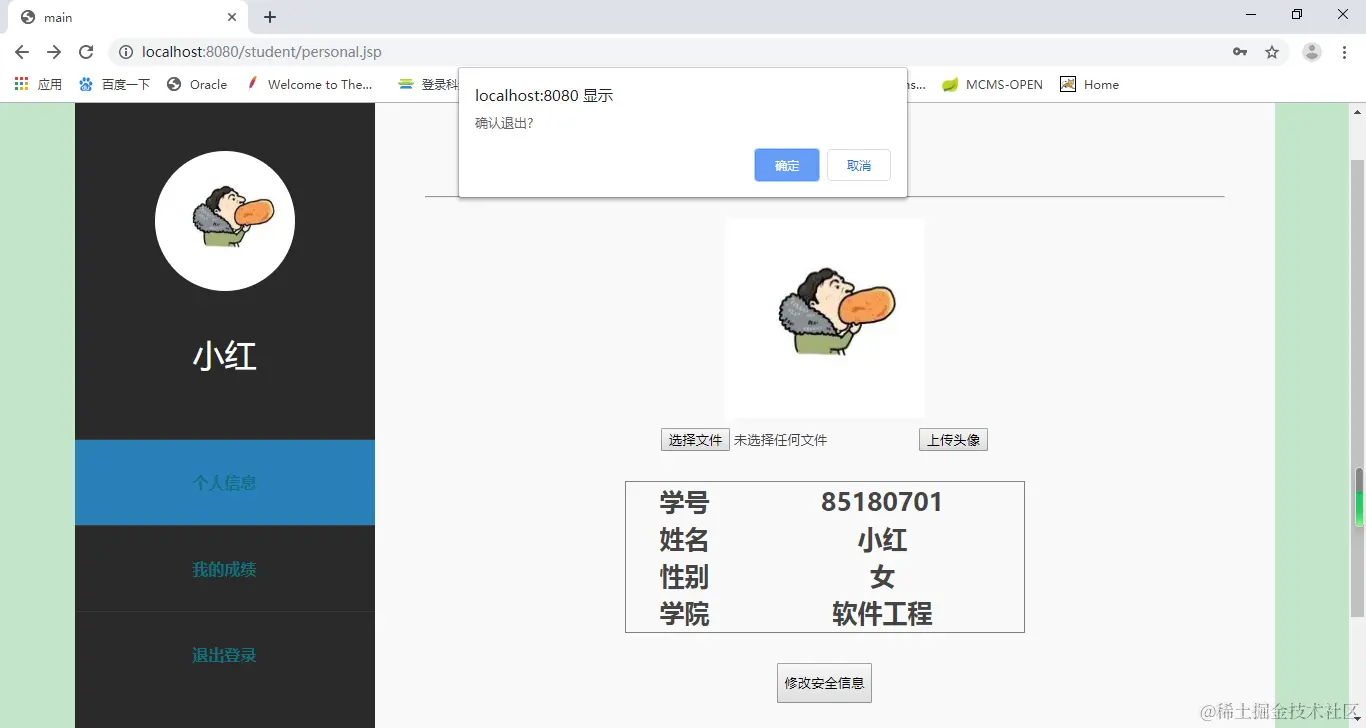Image resolution: width=1366 pixels, height=728 pixels.
Task: Open the 登录科 bookmark dropdown
Action: click(x=437, y=84)
